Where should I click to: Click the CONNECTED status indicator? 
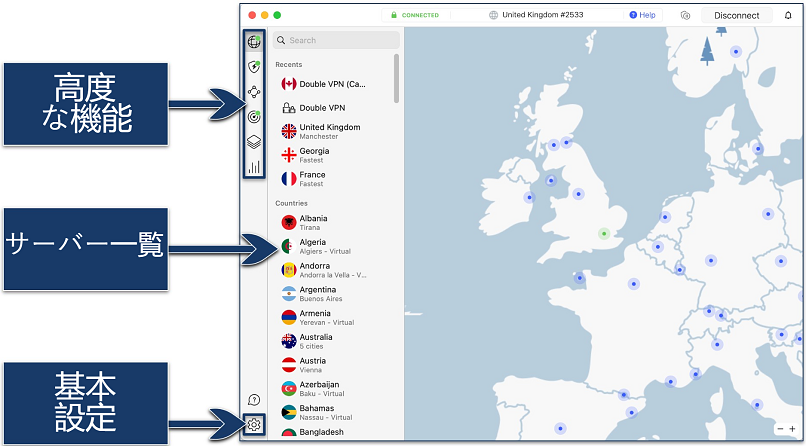coord(415,15)
